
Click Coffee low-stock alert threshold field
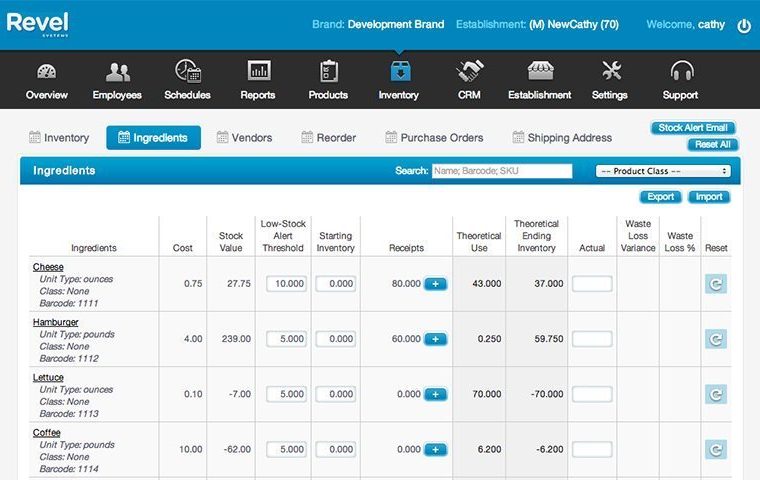(286, 449)
